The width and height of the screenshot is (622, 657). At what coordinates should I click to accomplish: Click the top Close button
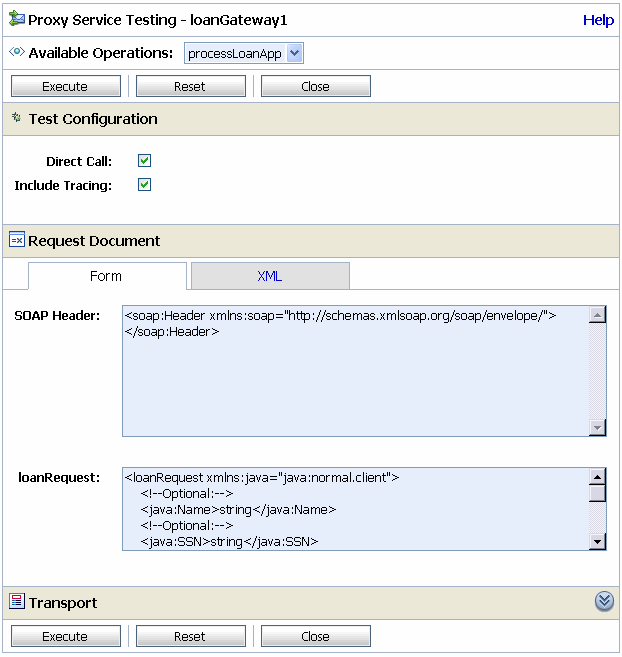(x=316, y=86)
